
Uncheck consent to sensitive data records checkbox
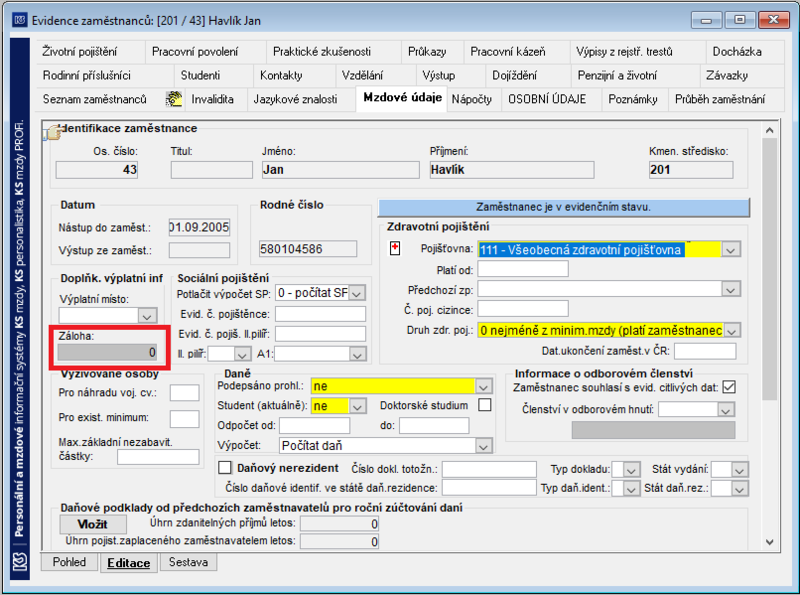pyautogui.click(x=729, y=387)
